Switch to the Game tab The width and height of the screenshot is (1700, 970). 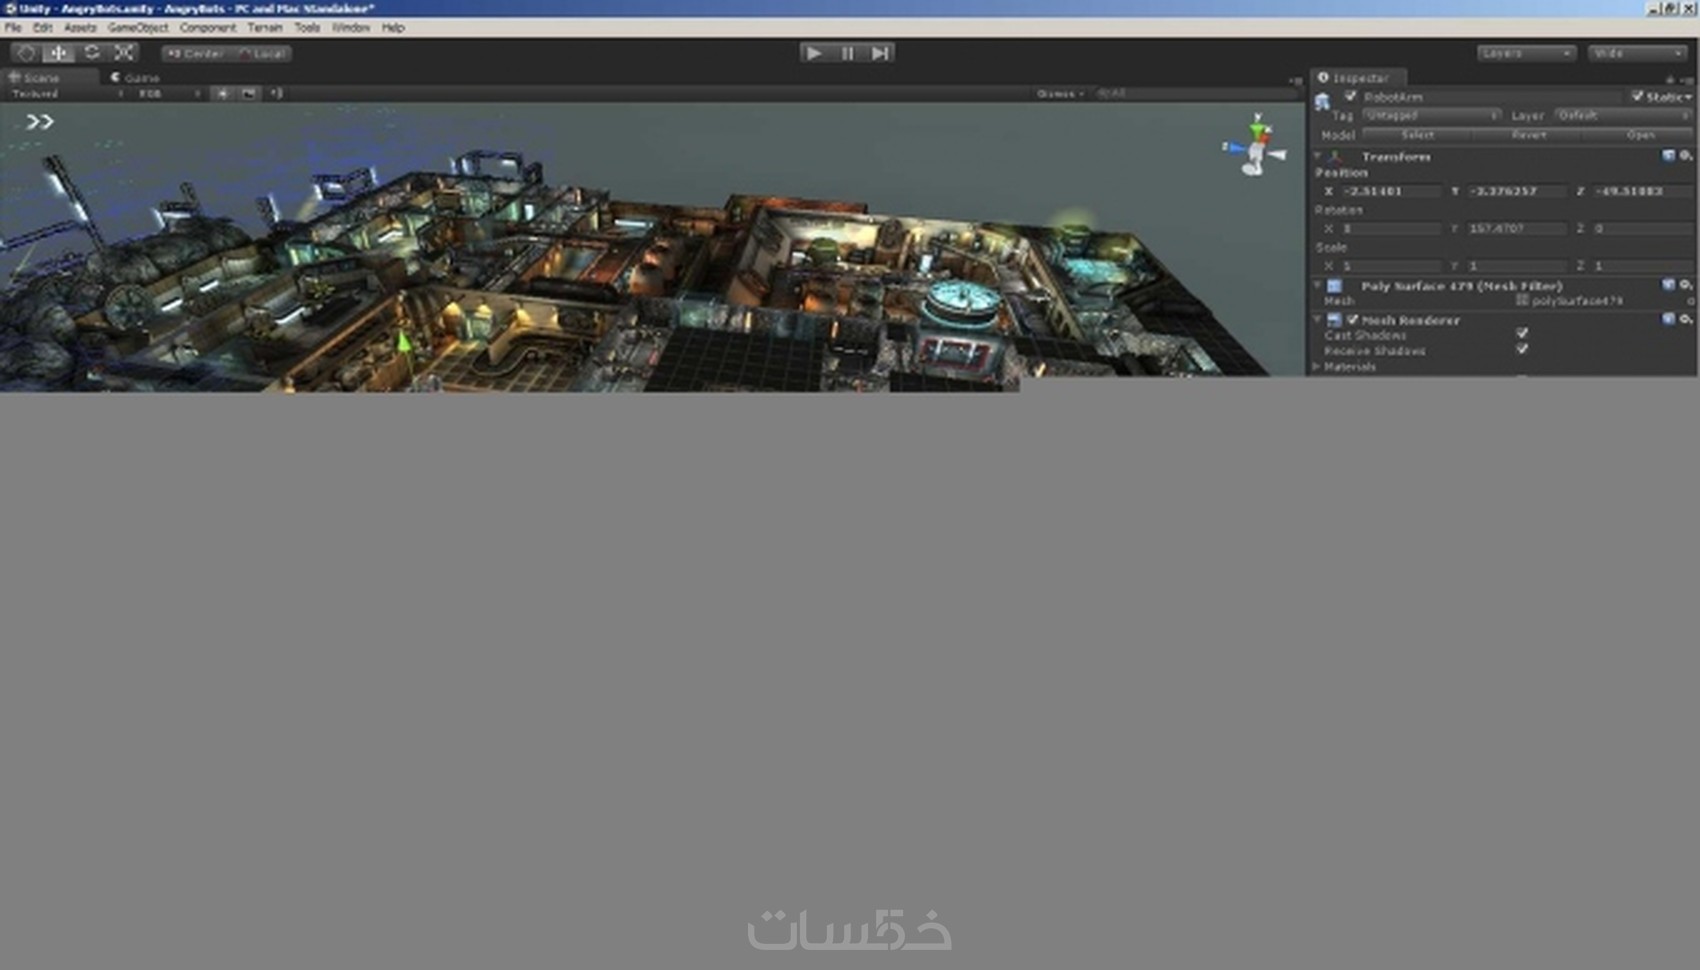coord(135,77)
